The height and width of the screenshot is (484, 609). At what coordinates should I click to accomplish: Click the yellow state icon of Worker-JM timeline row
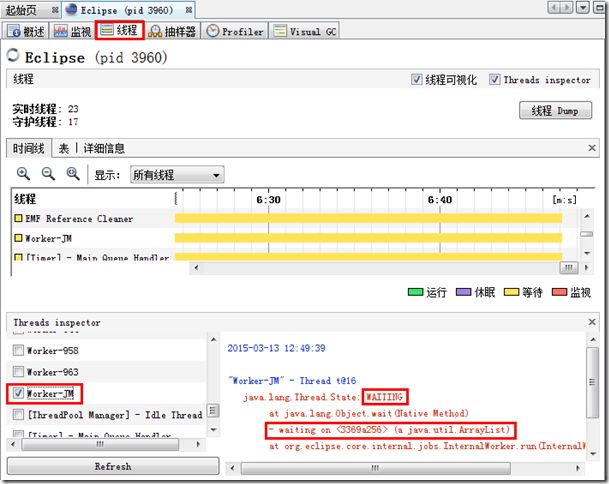coord(18,237)
